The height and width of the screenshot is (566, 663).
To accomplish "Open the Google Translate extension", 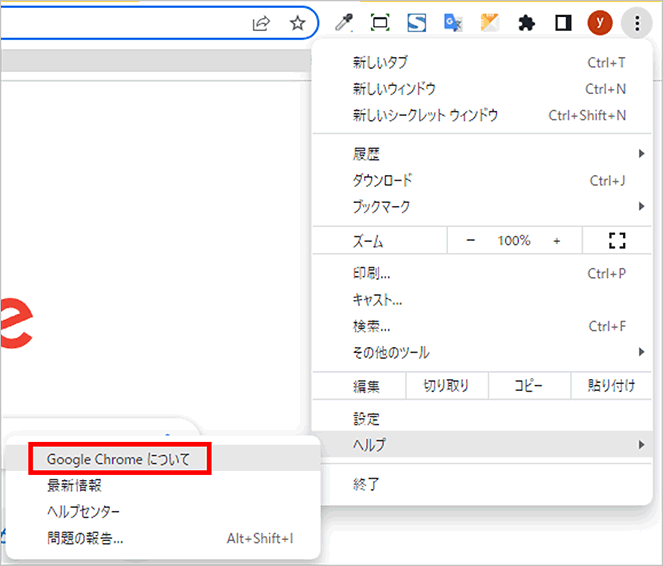I will click(453, 23).
